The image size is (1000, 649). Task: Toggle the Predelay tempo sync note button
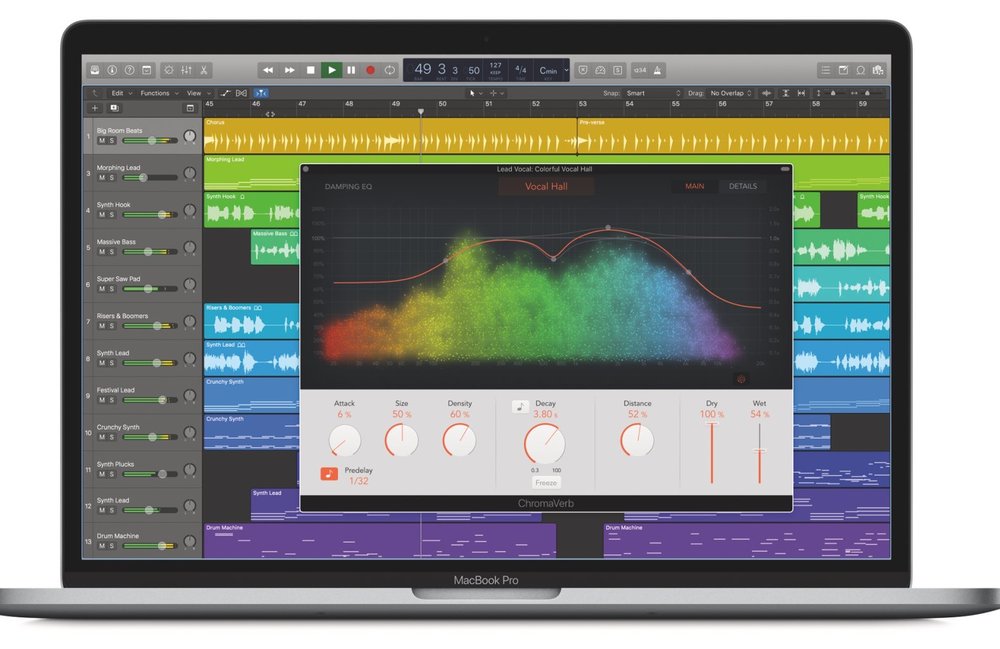[x=329, y=474]
